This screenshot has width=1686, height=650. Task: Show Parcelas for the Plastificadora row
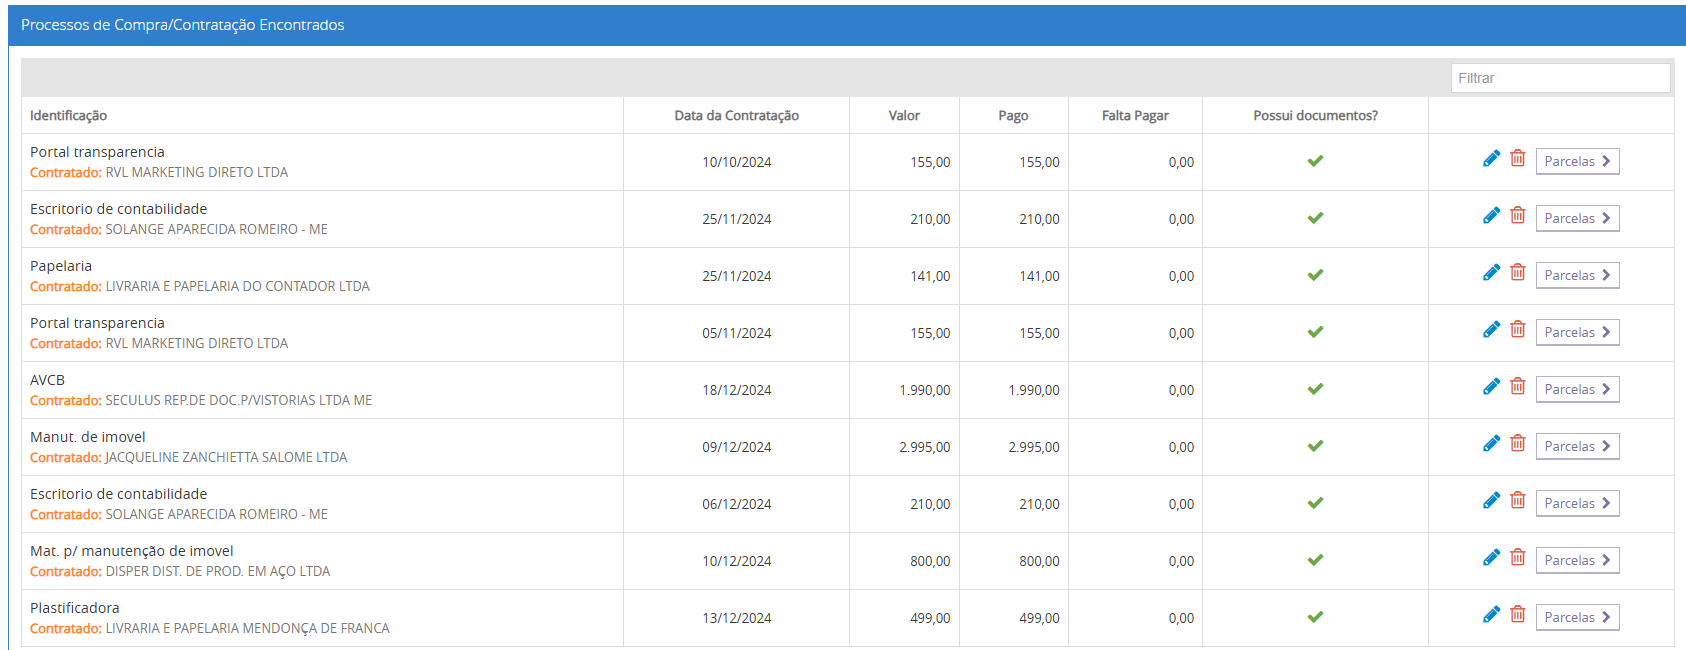1576,617
